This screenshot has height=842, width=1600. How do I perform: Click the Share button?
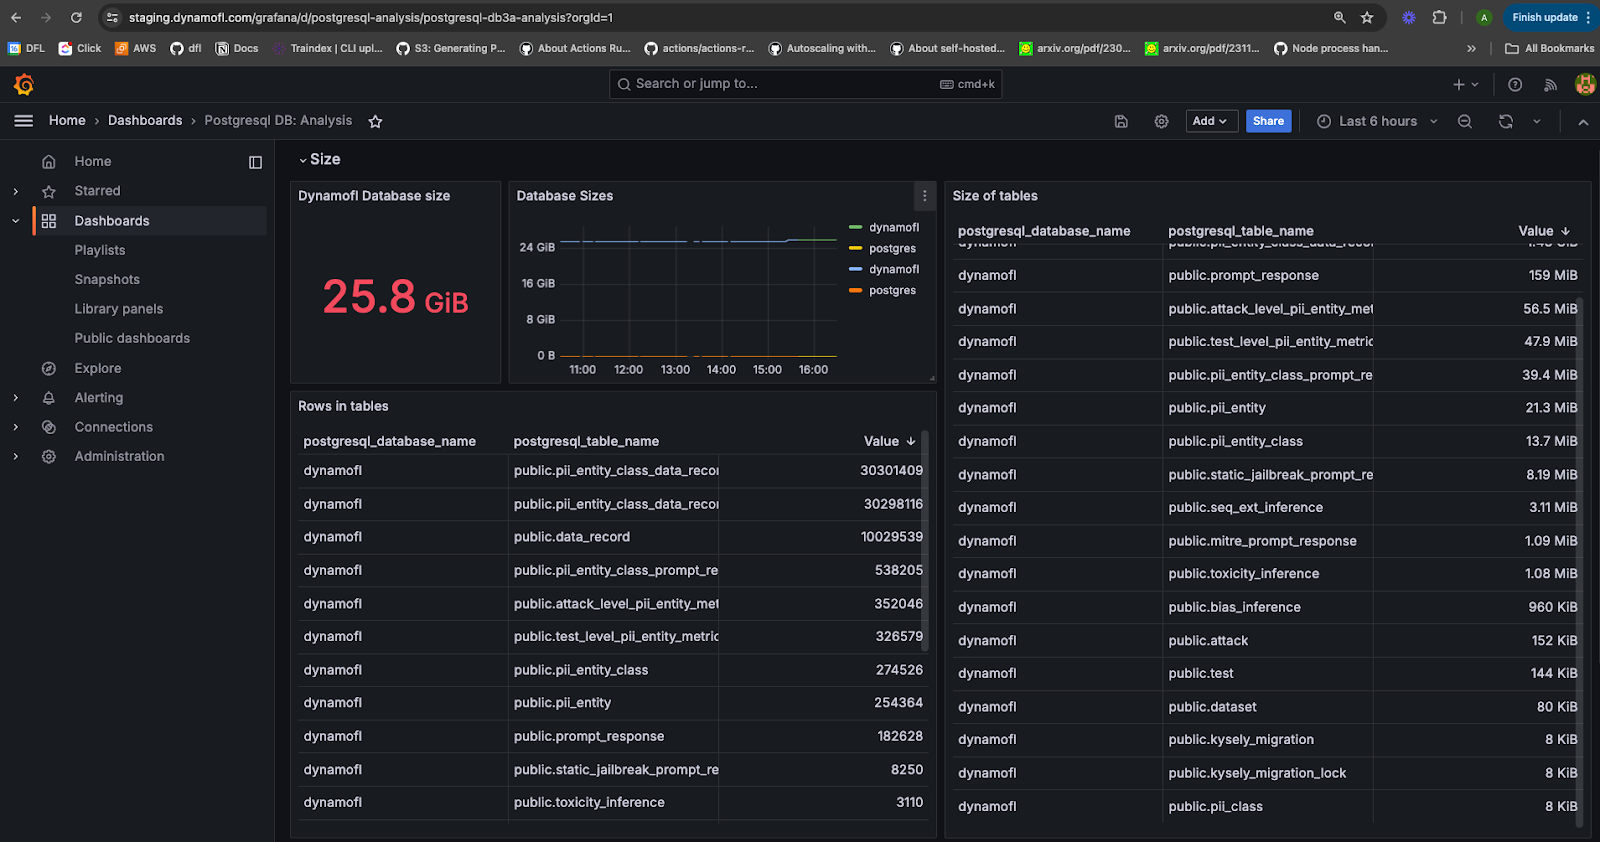(1268, 121)
